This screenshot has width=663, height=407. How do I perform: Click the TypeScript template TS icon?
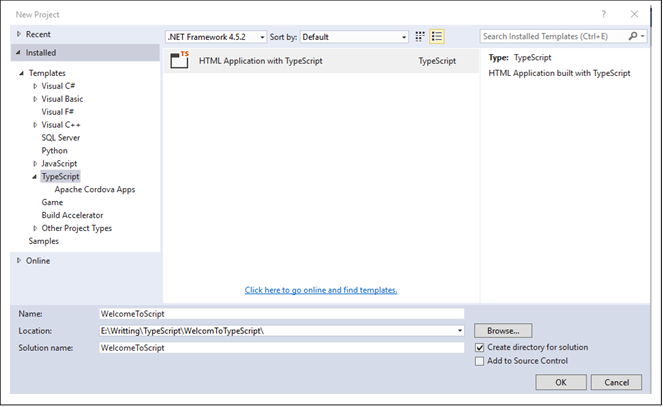(179, 60)
